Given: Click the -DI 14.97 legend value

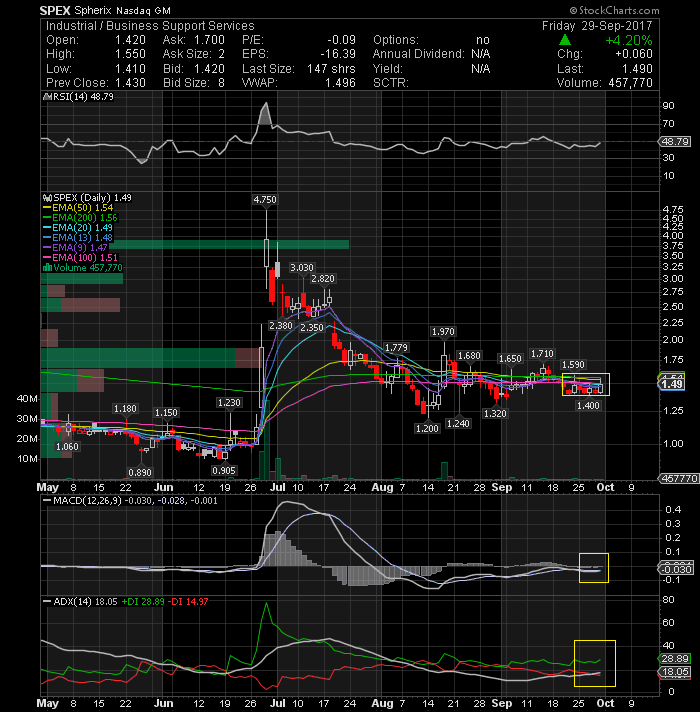Looking at the screenshot, I should point(188,602).
